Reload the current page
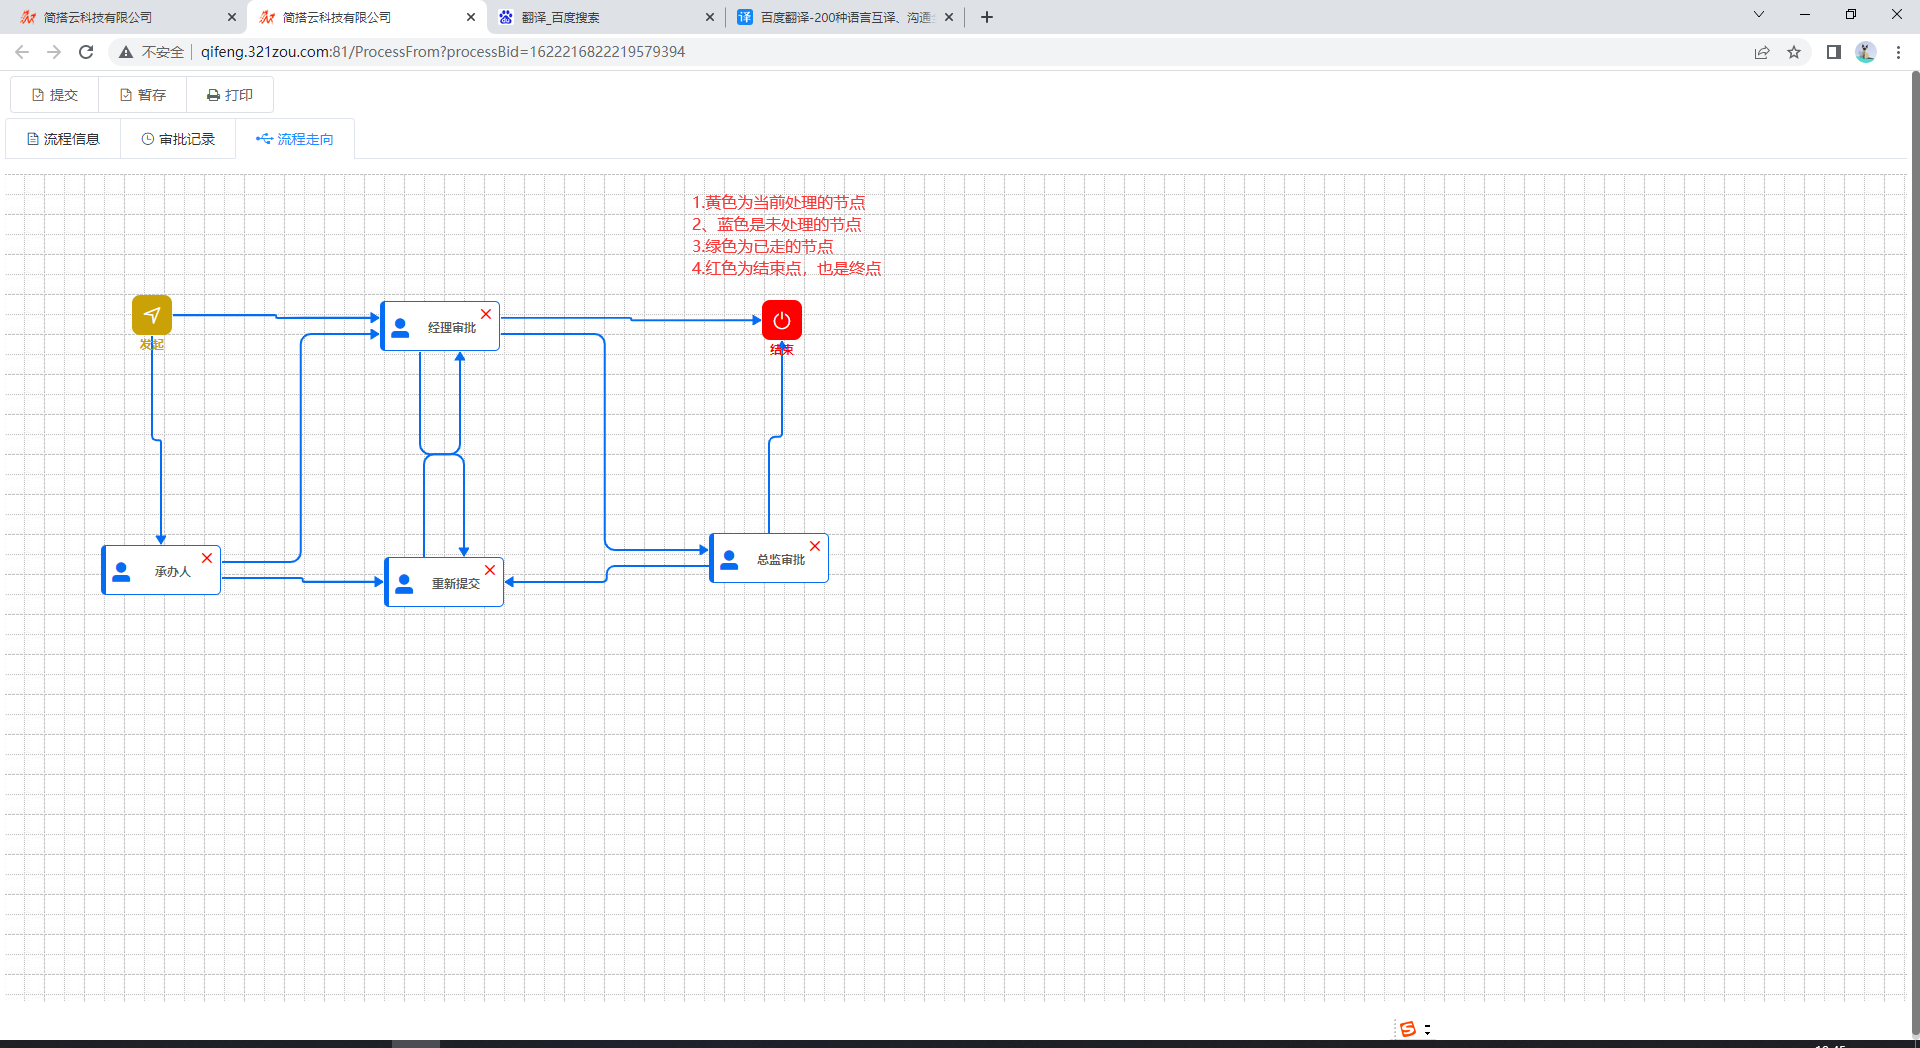1920x1048 pixels. tap(86, 52)
